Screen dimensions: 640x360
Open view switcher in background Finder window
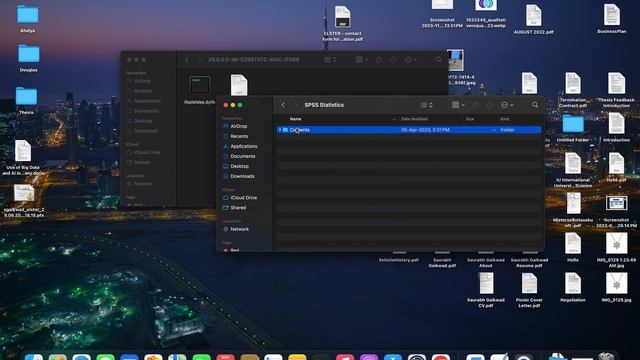(330, 60)
